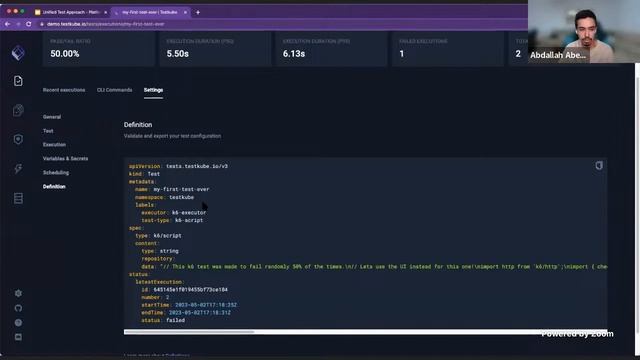Screen dimensions: 640x360
Task: Close the my-first-test-ever Testkube tab
Action: point(185,12)
